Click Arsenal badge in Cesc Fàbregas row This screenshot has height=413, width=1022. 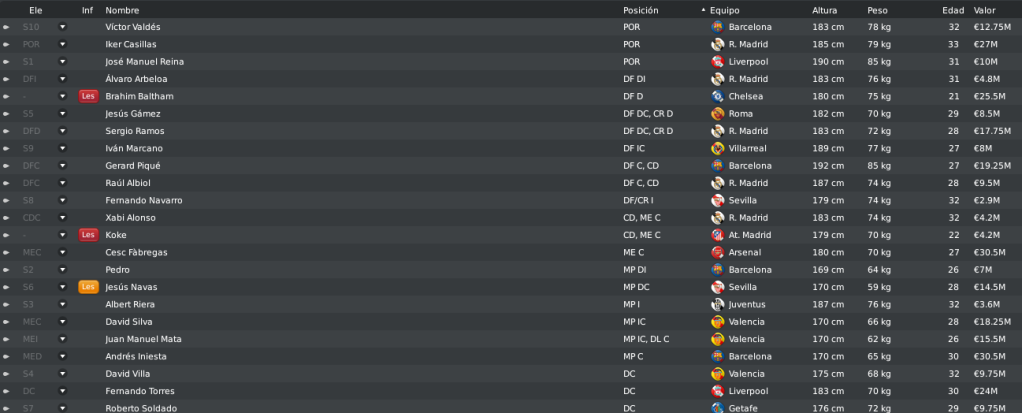[x=717, y=252]
